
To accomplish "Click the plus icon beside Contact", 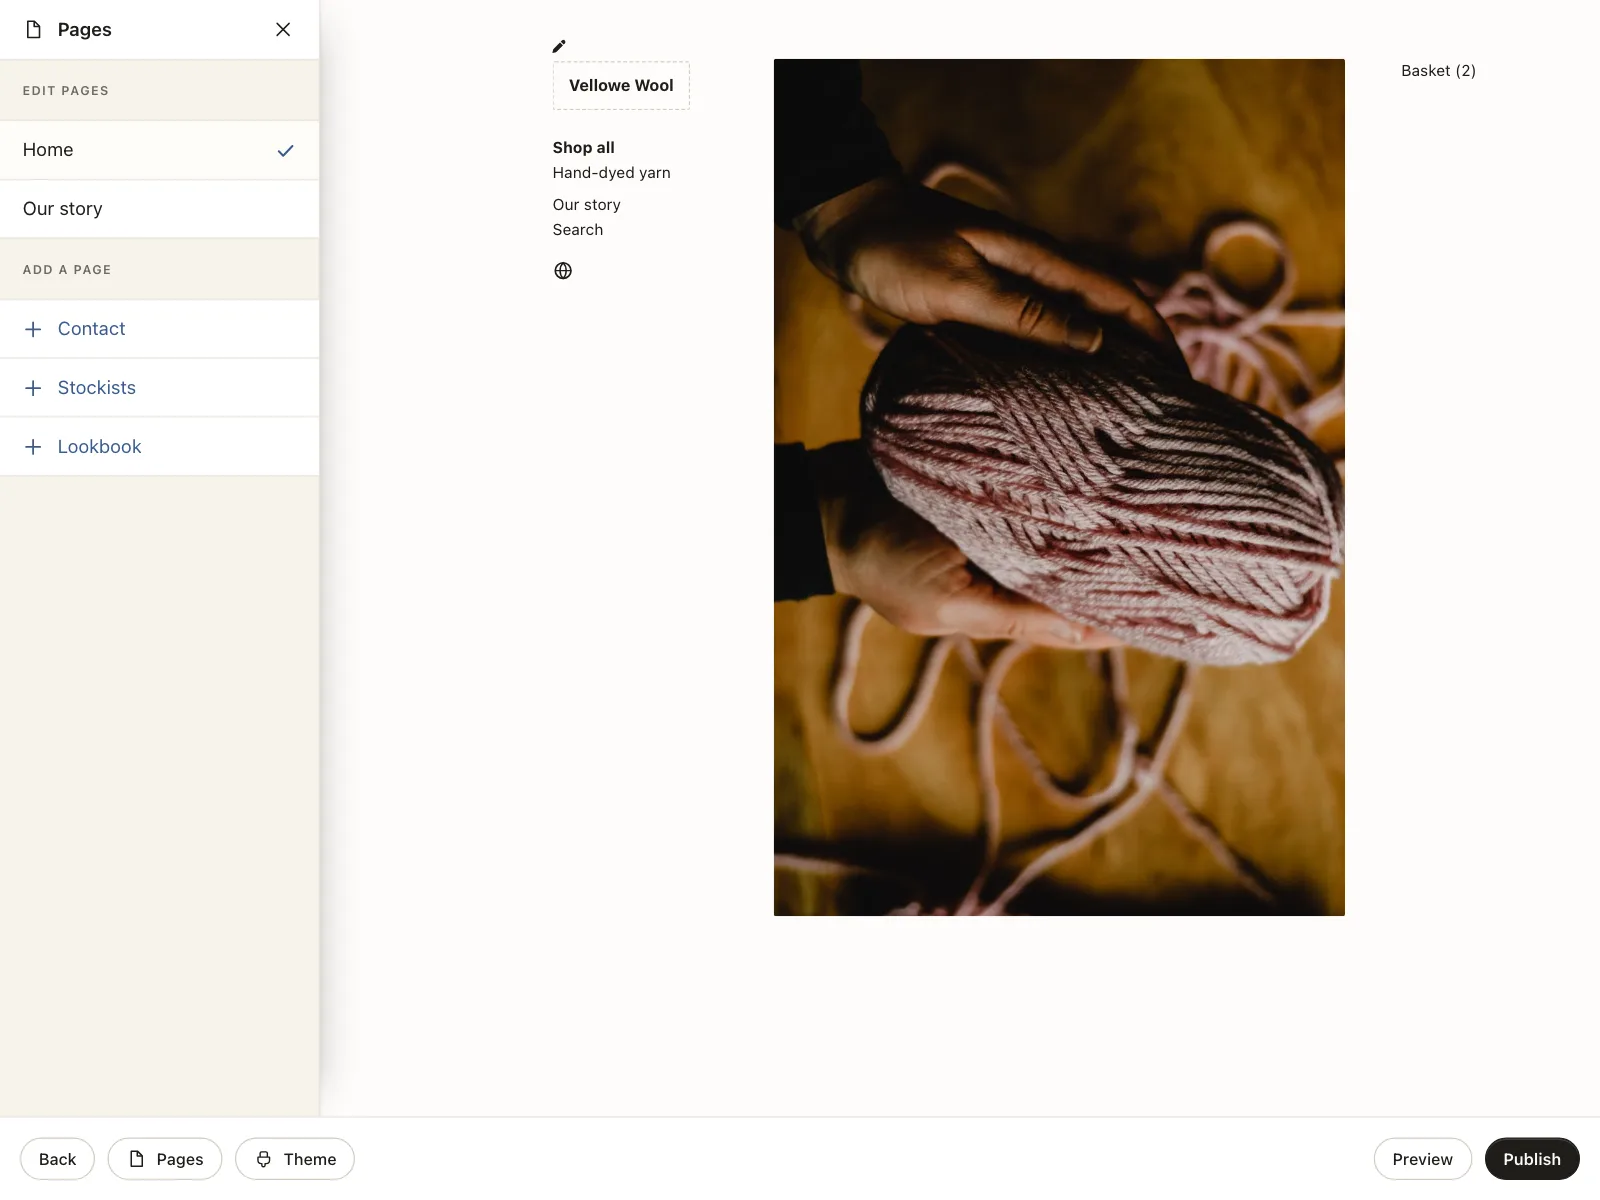I will pos(33,329).
